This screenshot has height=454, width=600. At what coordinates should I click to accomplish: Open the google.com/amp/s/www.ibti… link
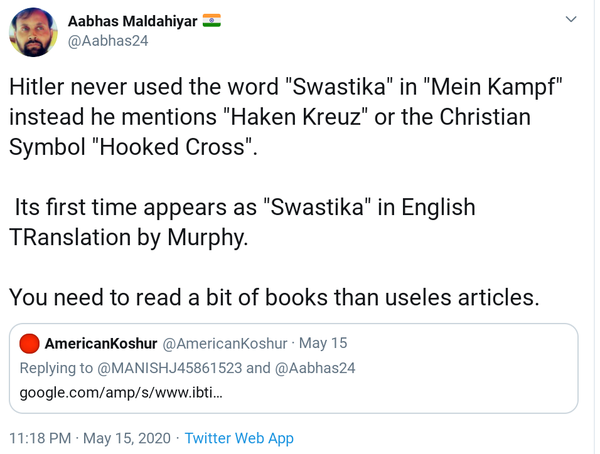[x=121, y=391]
